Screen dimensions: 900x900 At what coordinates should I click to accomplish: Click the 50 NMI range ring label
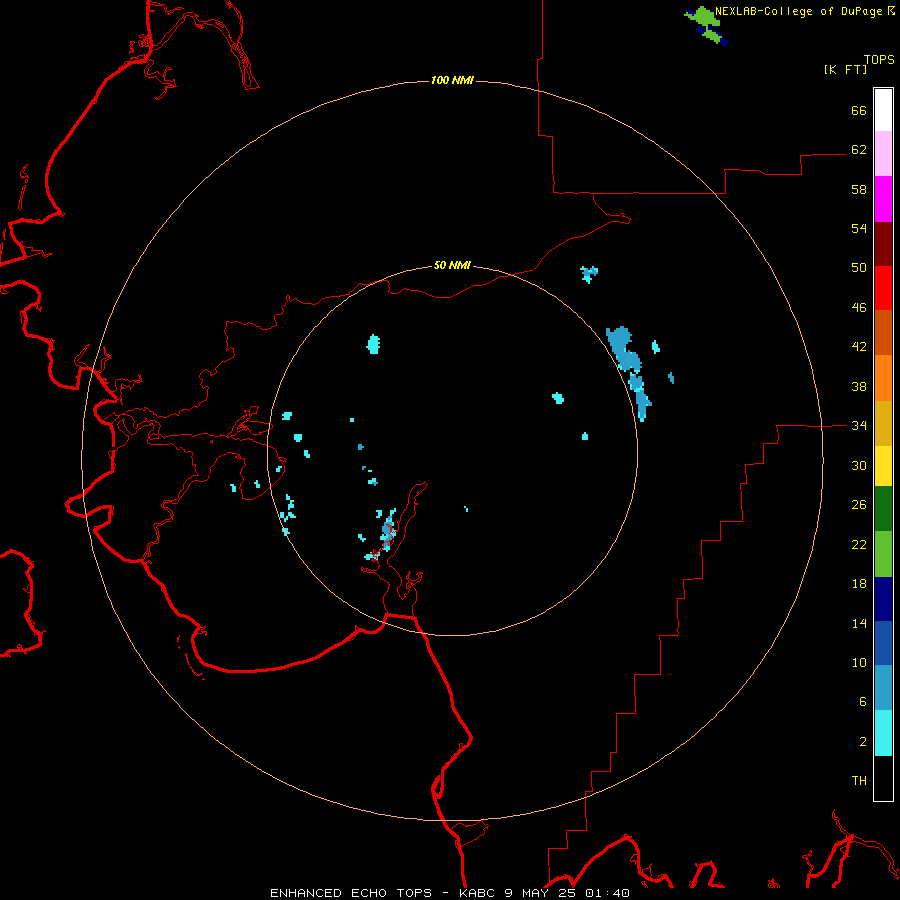coord(452,265)
